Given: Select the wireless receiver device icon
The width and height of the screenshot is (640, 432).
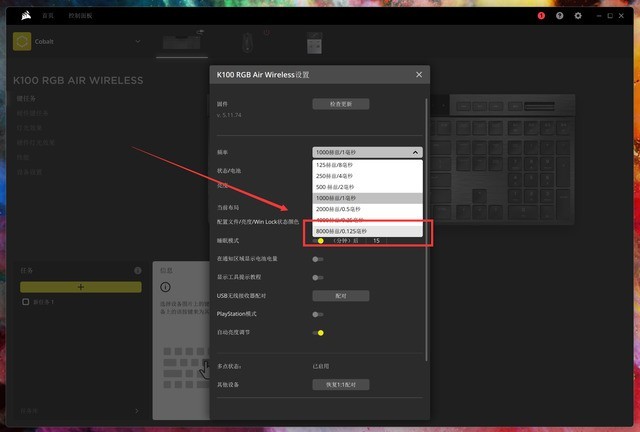Looking at the screenshot, I should click(x=314, y=43).
